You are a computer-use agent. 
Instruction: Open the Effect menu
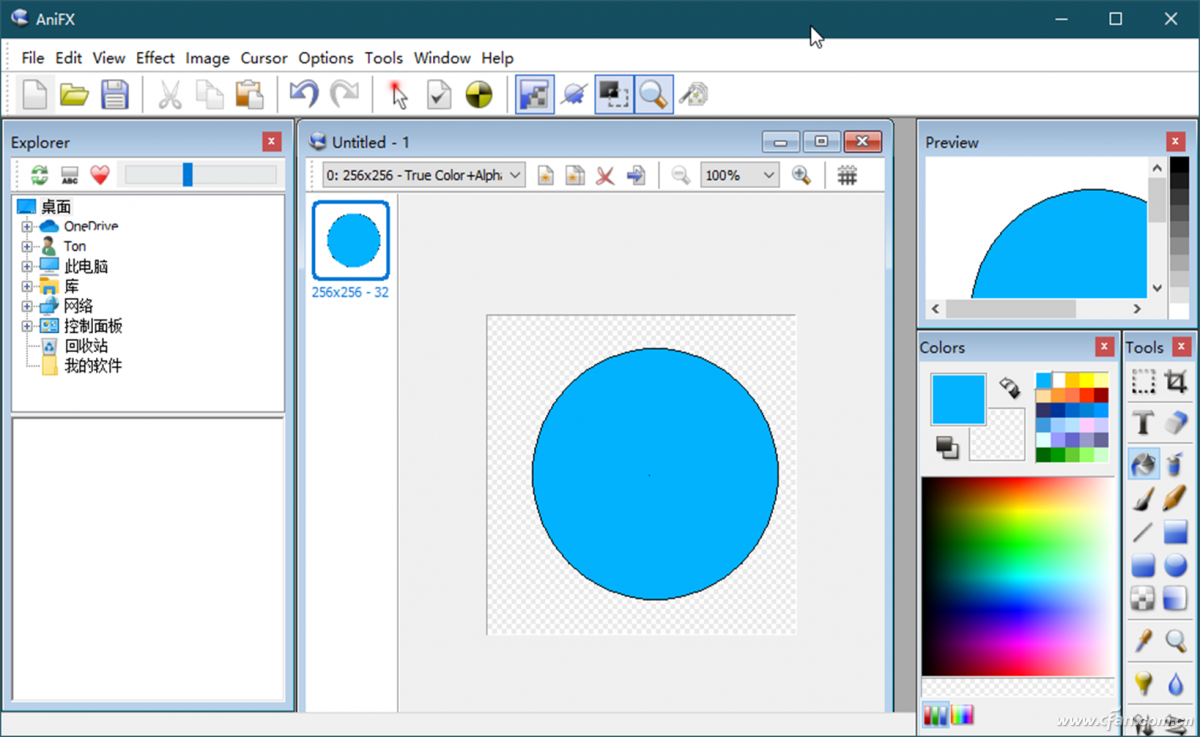click(155, 58)
